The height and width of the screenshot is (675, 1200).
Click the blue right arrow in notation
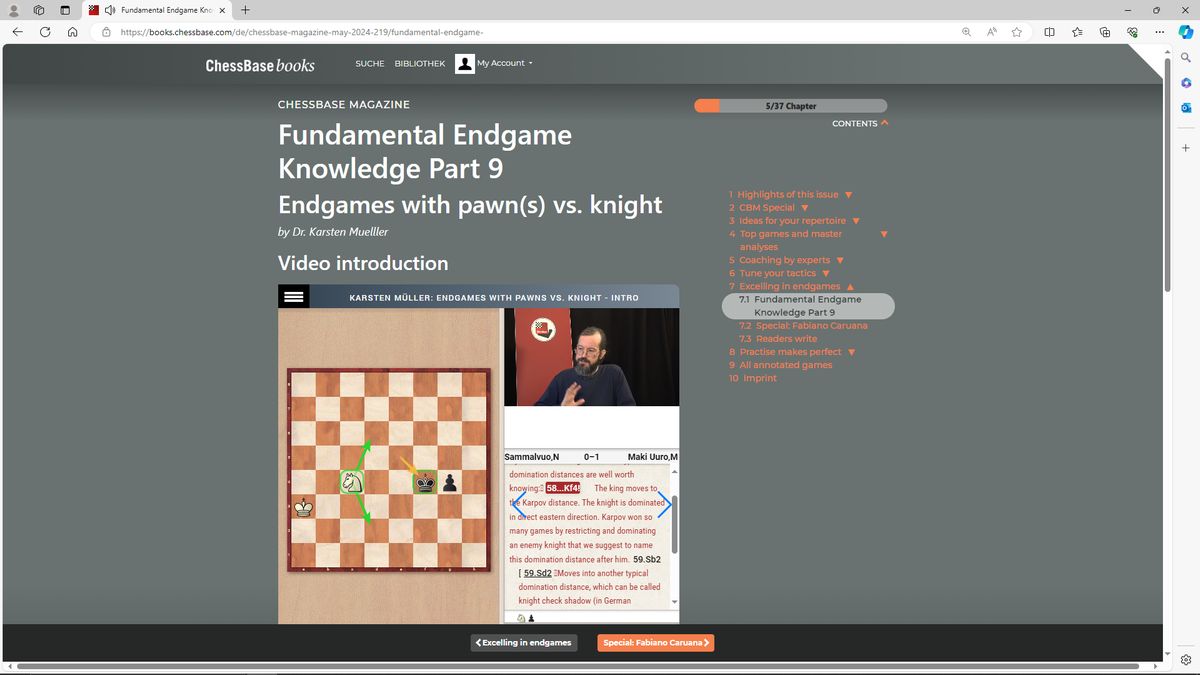662,506
